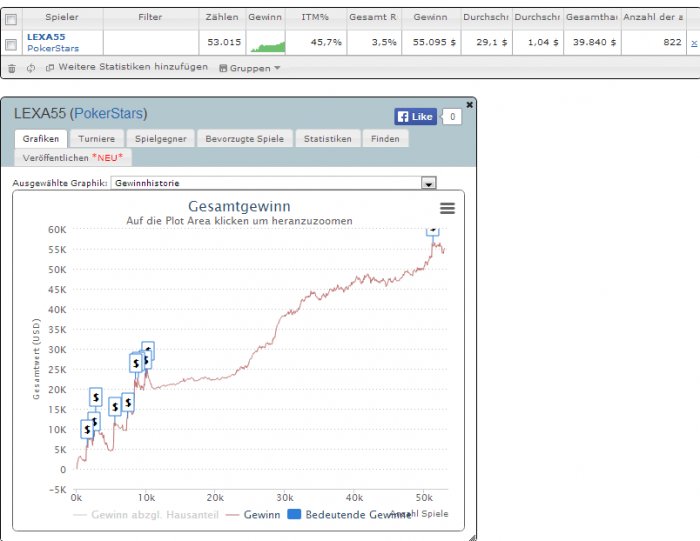Check the LEXA55 row checkbox
Image resolution: width=700 pixels, height=541 pixels.
(x=11, y=44)
